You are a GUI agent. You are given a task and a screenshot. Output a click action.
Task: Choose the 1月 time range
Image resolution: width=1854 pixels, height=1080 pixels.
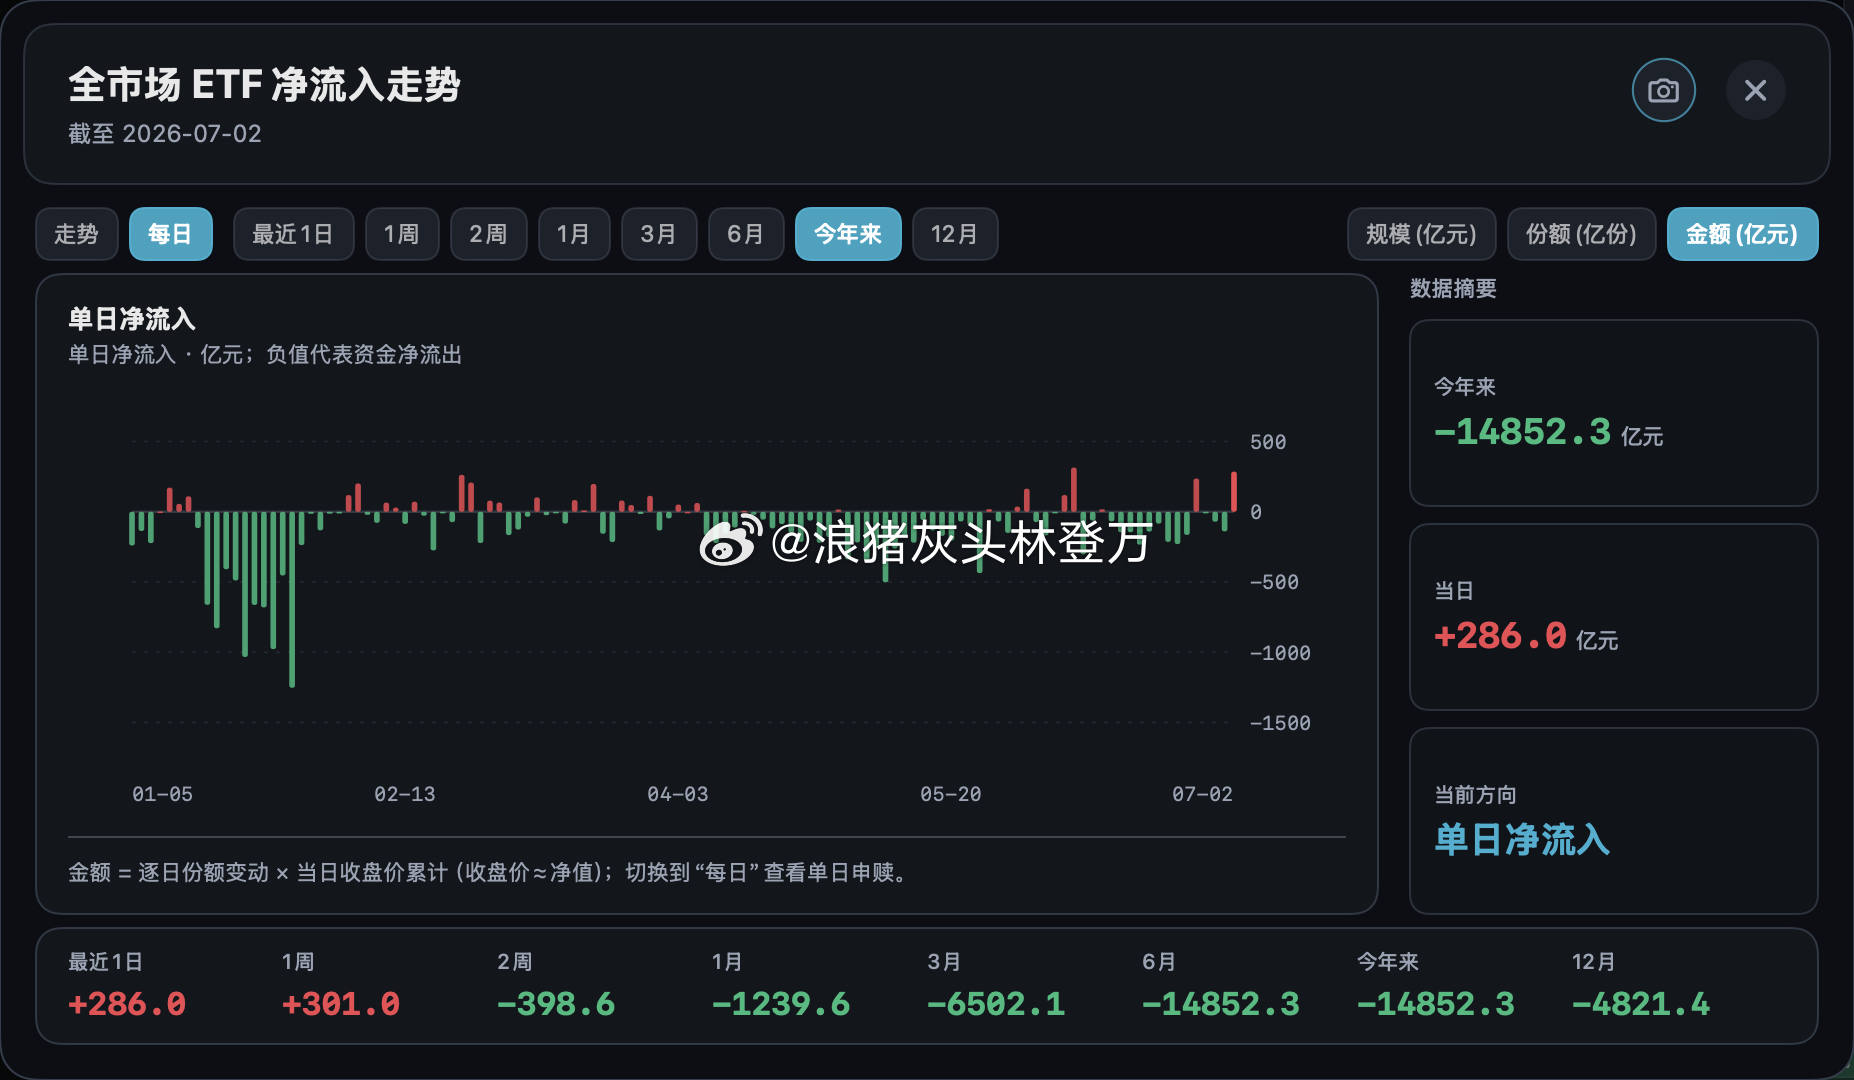[574, 234]
